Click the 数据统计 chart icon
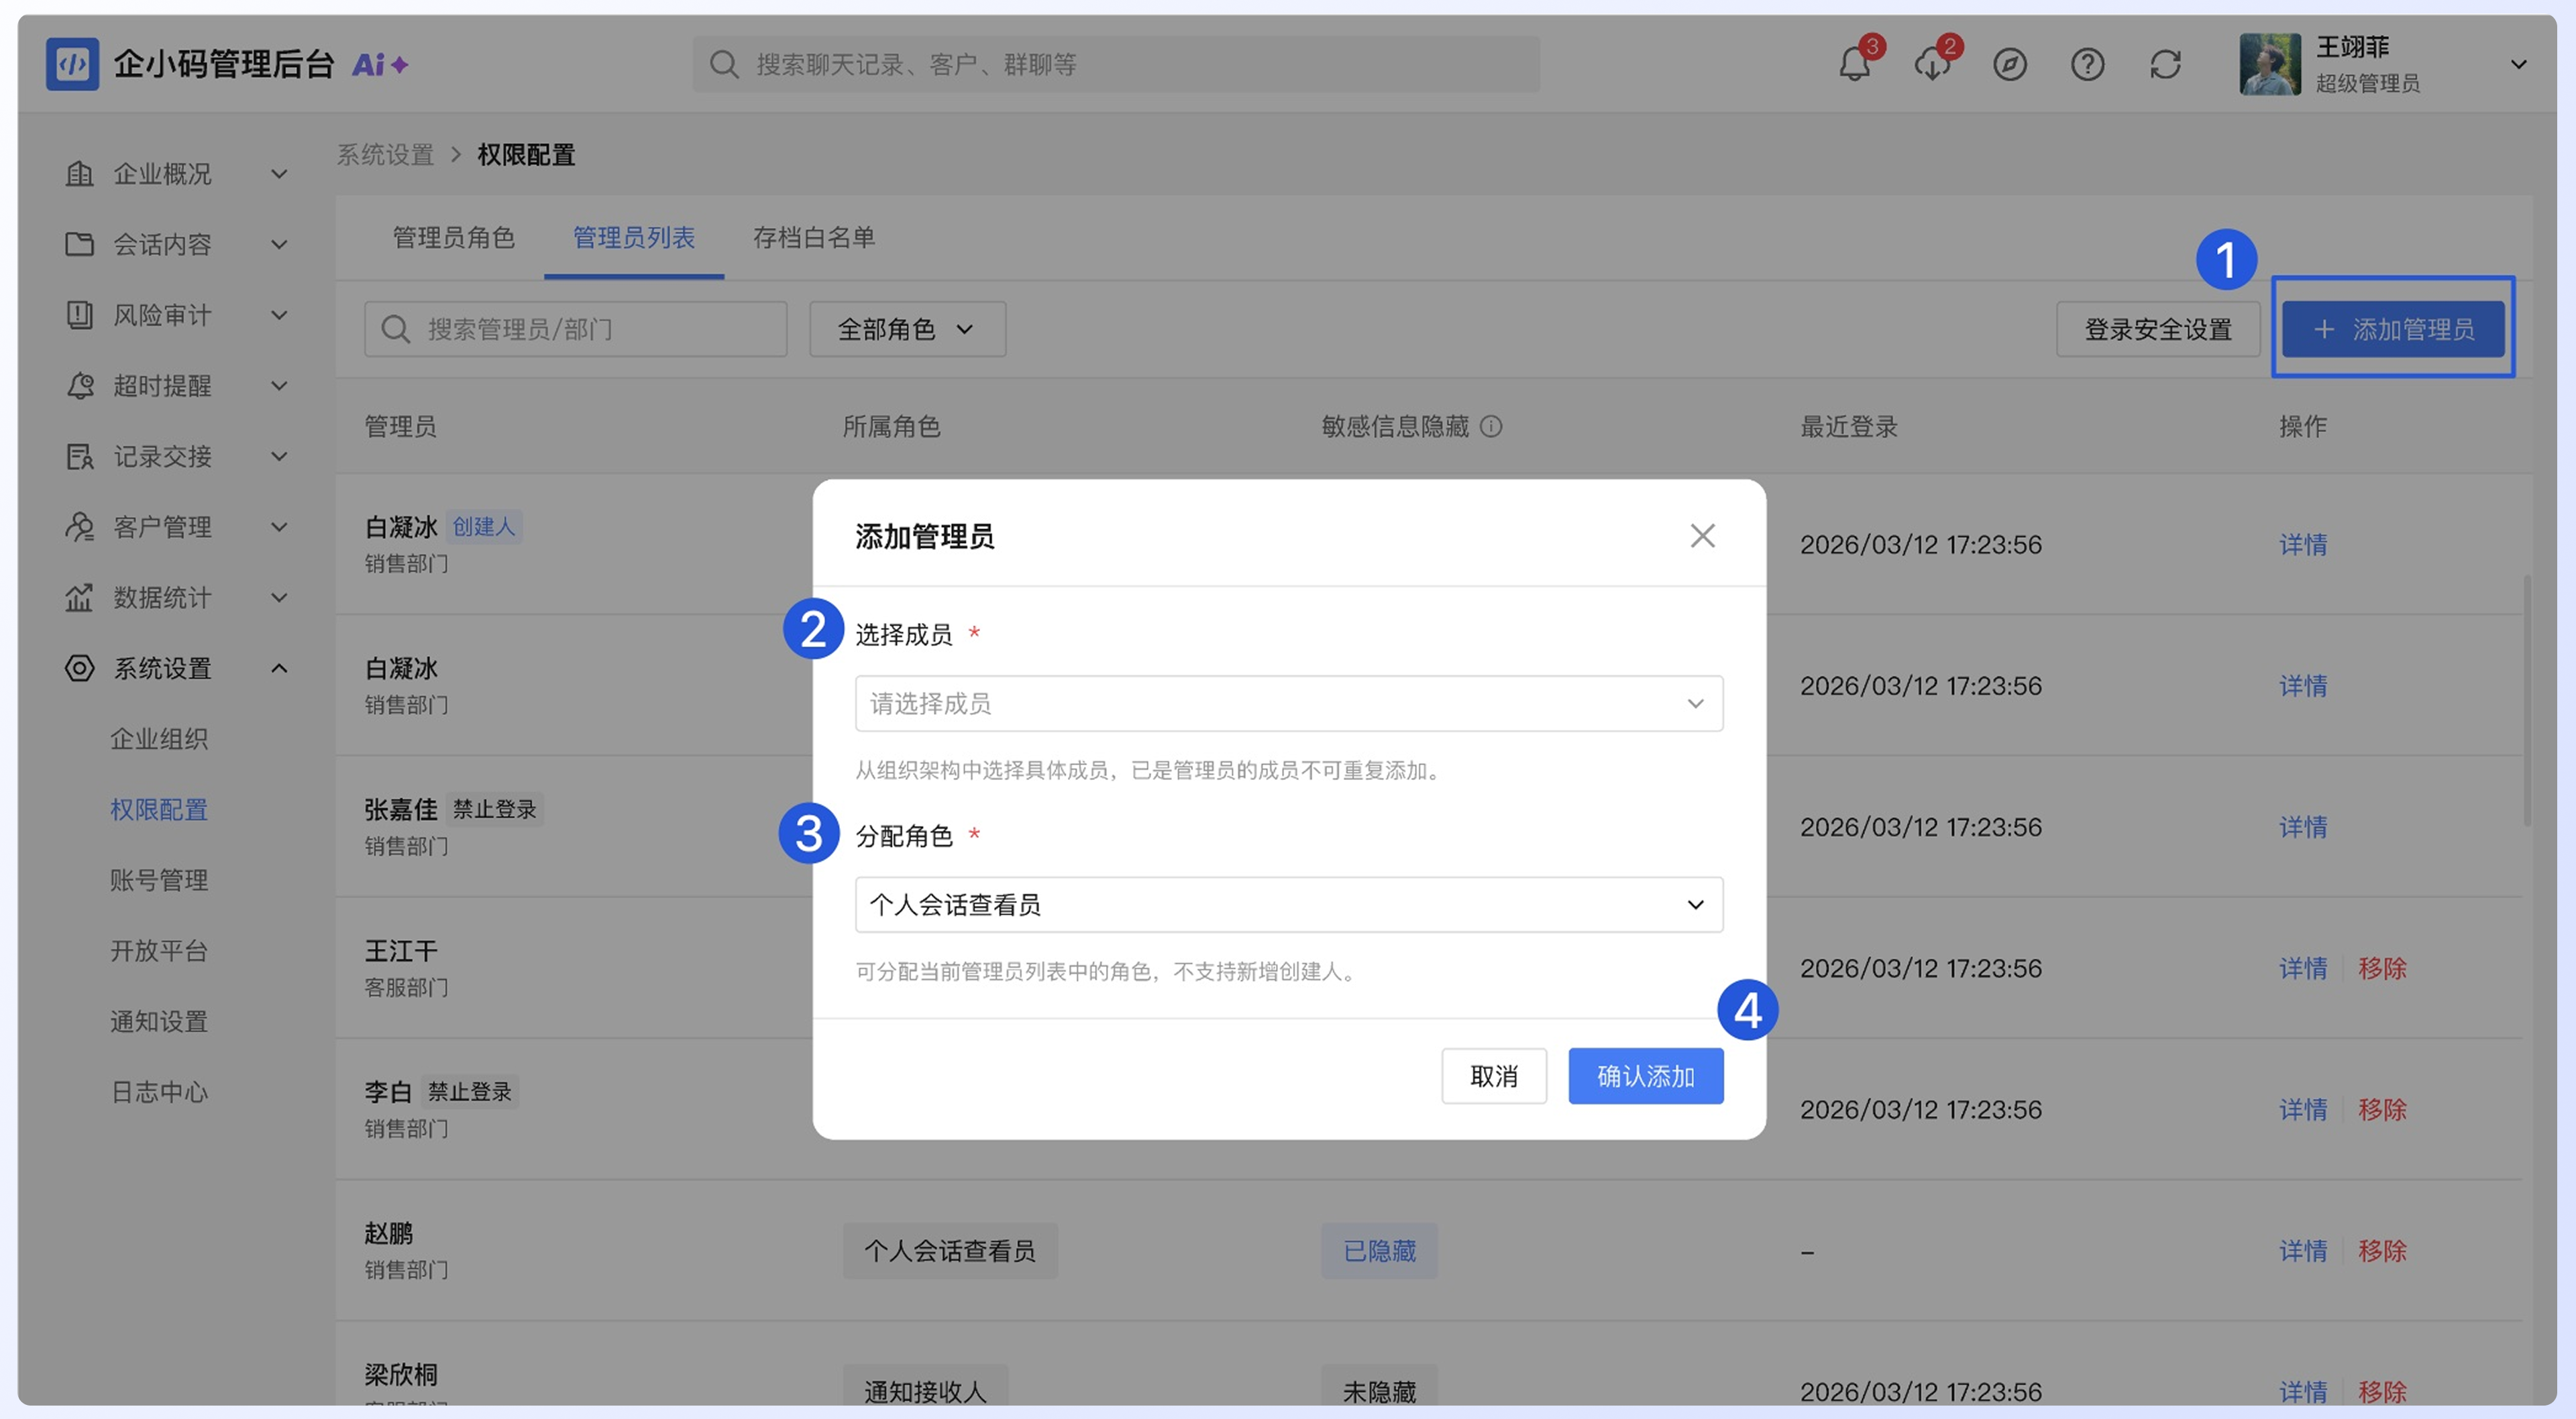The width and height of the screenshot is (2576, 1419). point(79,598)
